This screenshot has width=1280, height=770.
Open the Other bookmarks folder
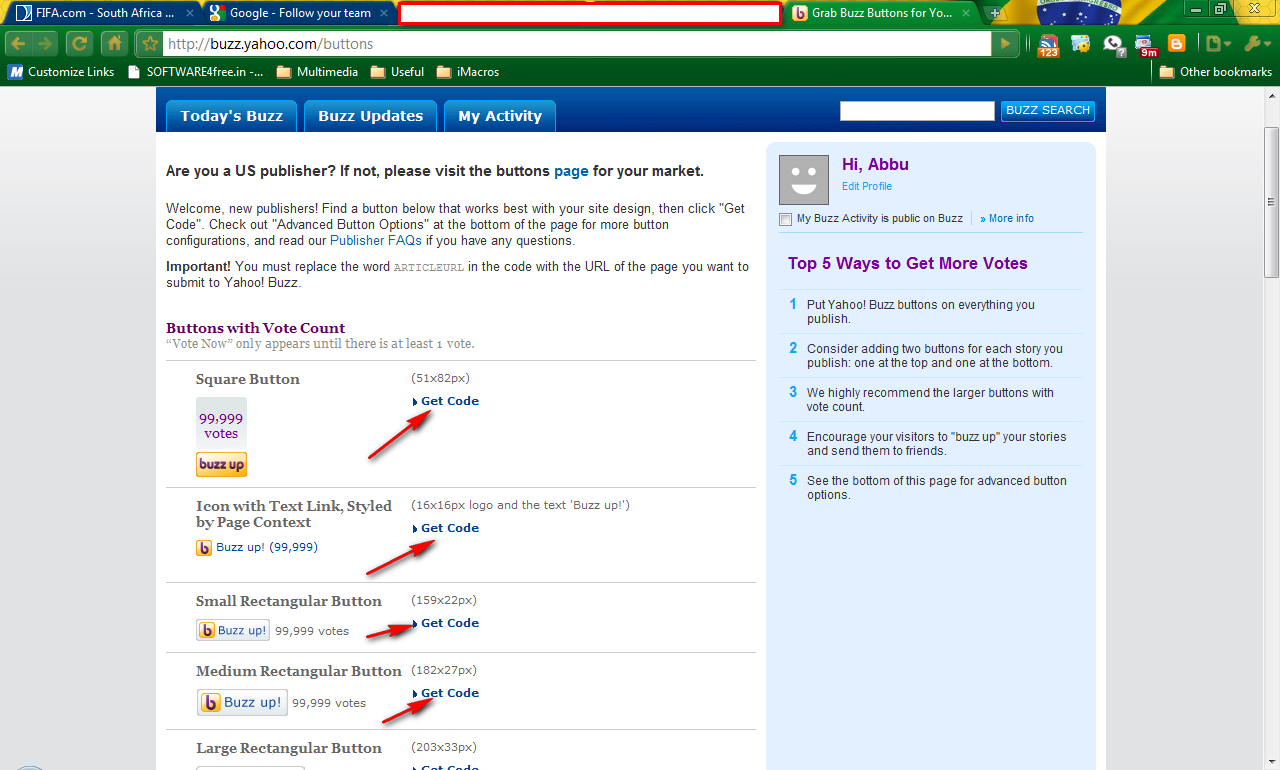point(1215,71)
